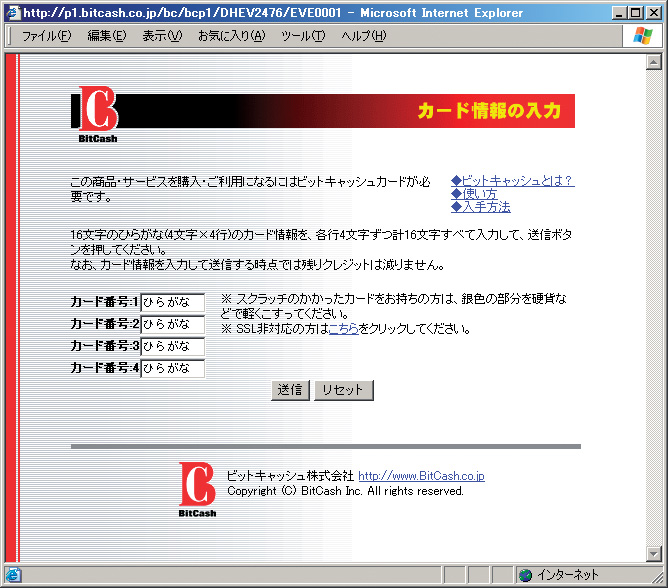Image resolution: width=668 pixels, height=588 pixels.
Task: Open the ヘルプ(H) menu
Action: (x=363, y=36)
